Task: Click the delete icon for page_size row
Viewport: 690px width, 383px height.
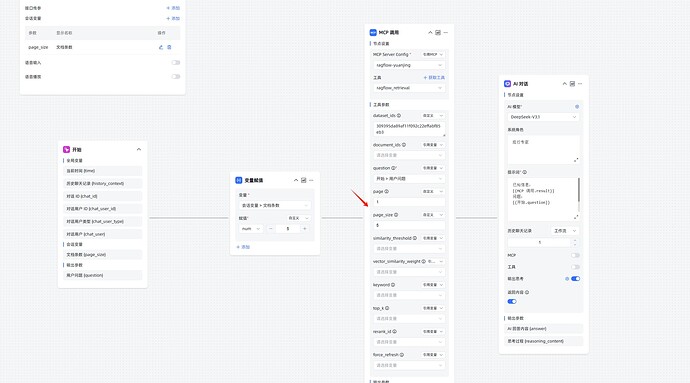Action: [x=169, y=47]
